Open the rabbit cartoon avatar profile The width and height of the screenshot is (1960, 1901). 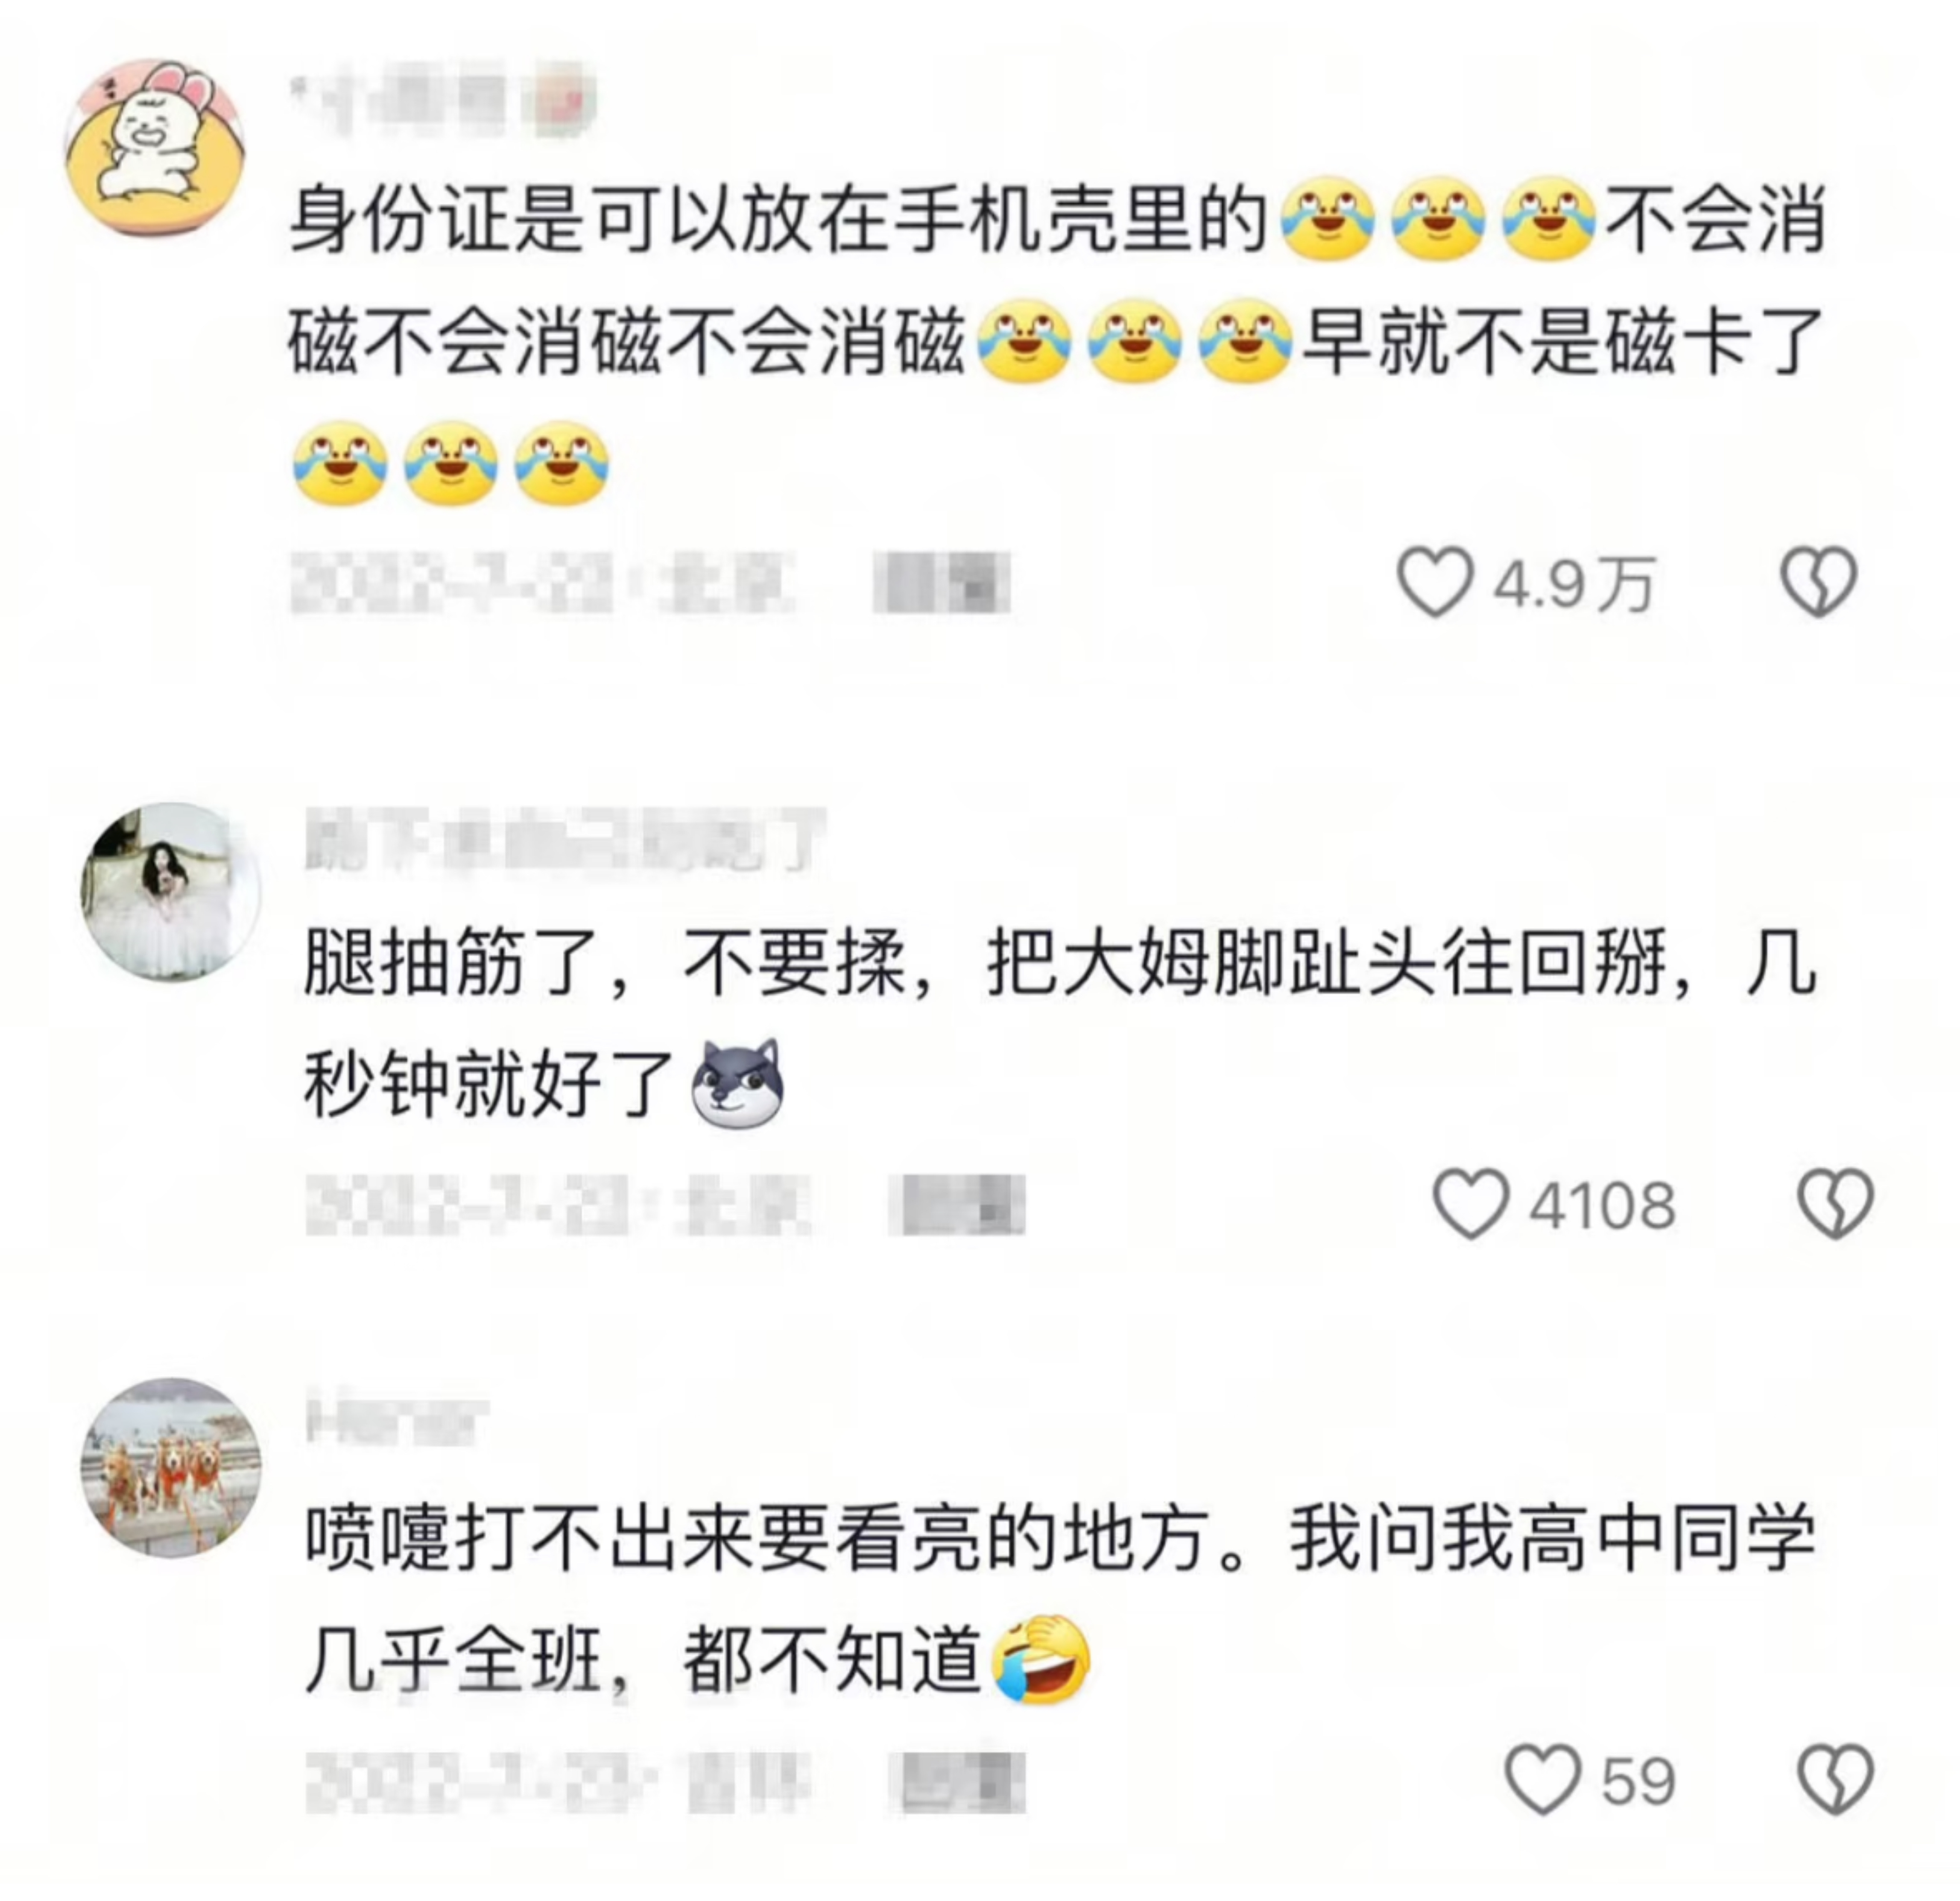click(x=155, y=147)
